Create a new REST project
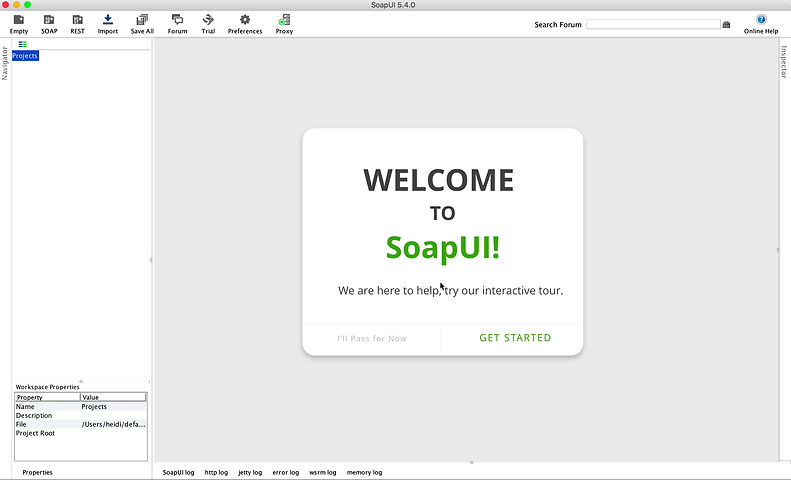This screenshot has width=791, height=480. tap(77, 24)
